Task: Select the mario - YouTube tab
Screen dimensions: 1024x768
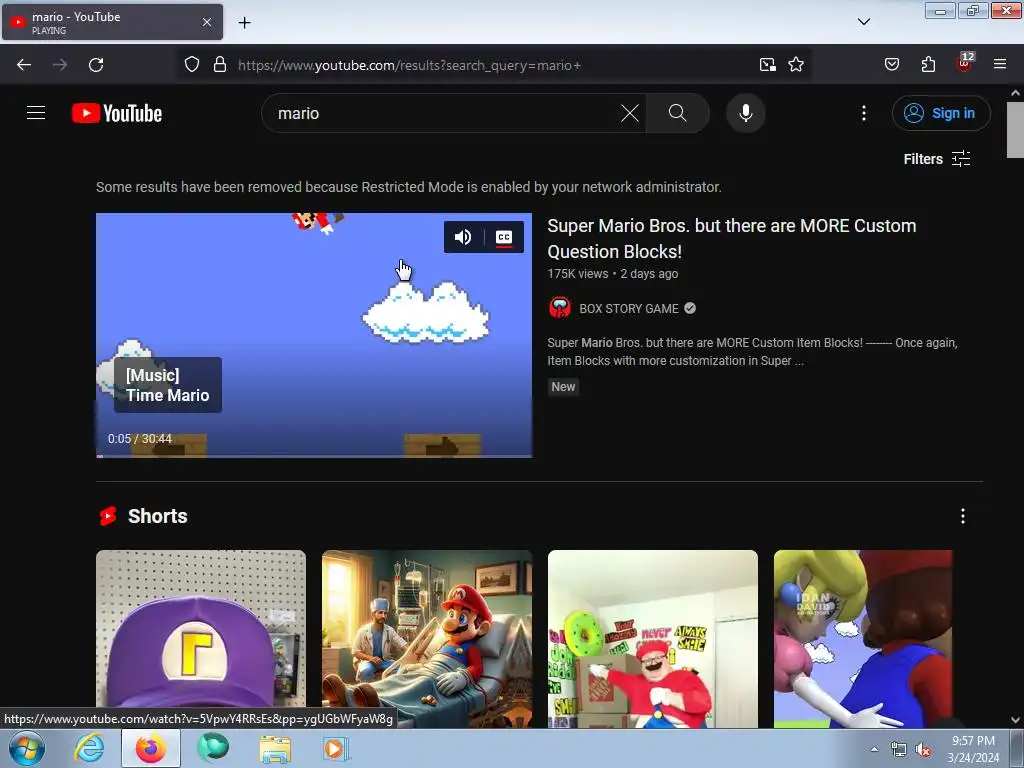Action: 112,22
